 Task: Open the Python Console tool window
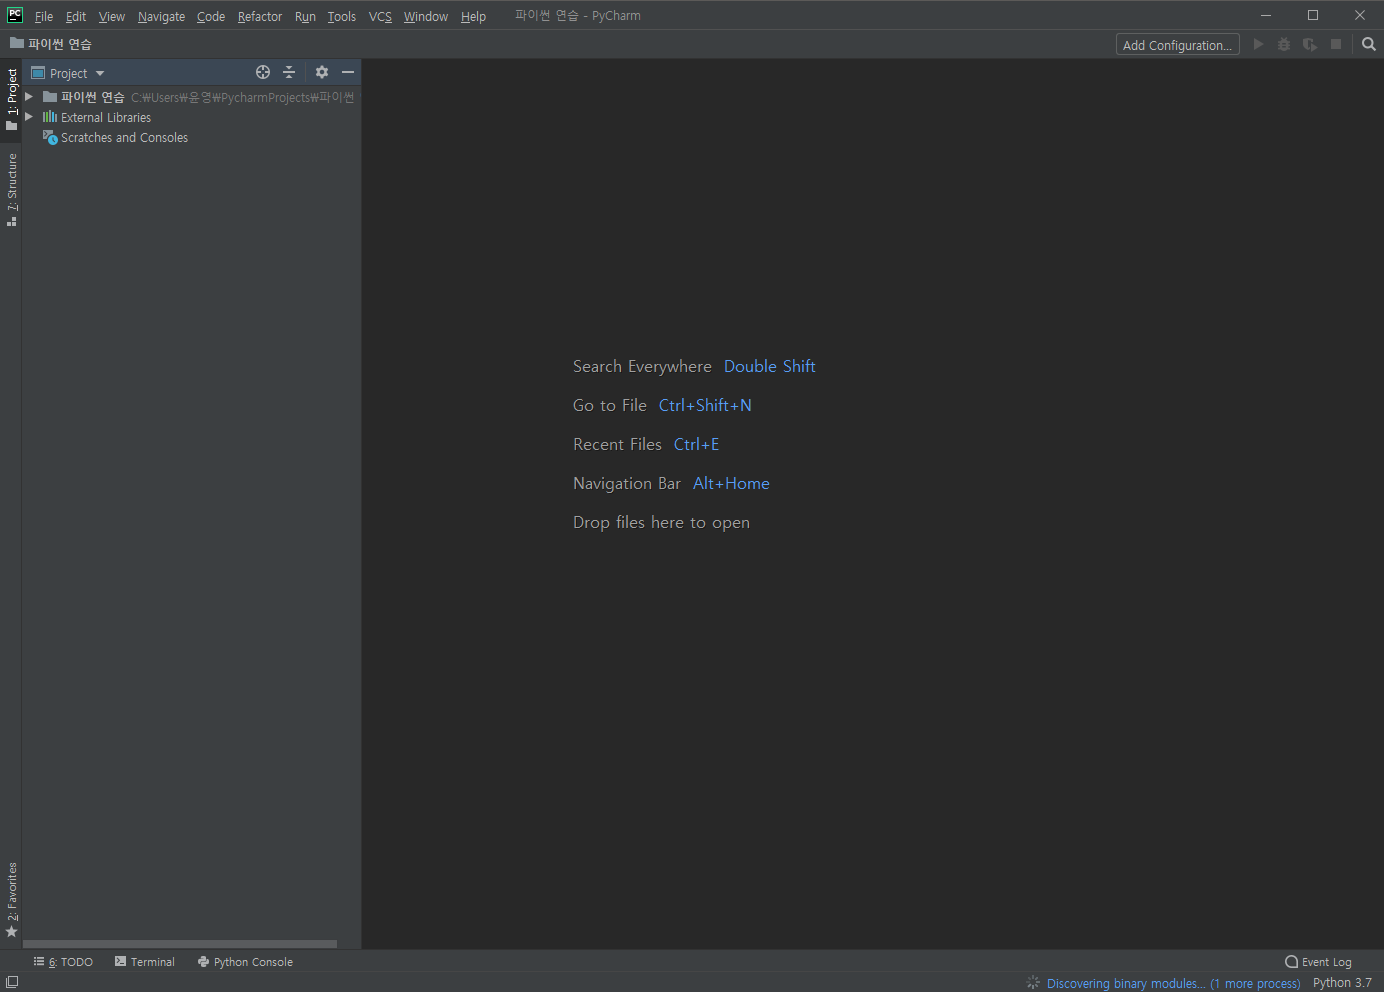[245, 962]
